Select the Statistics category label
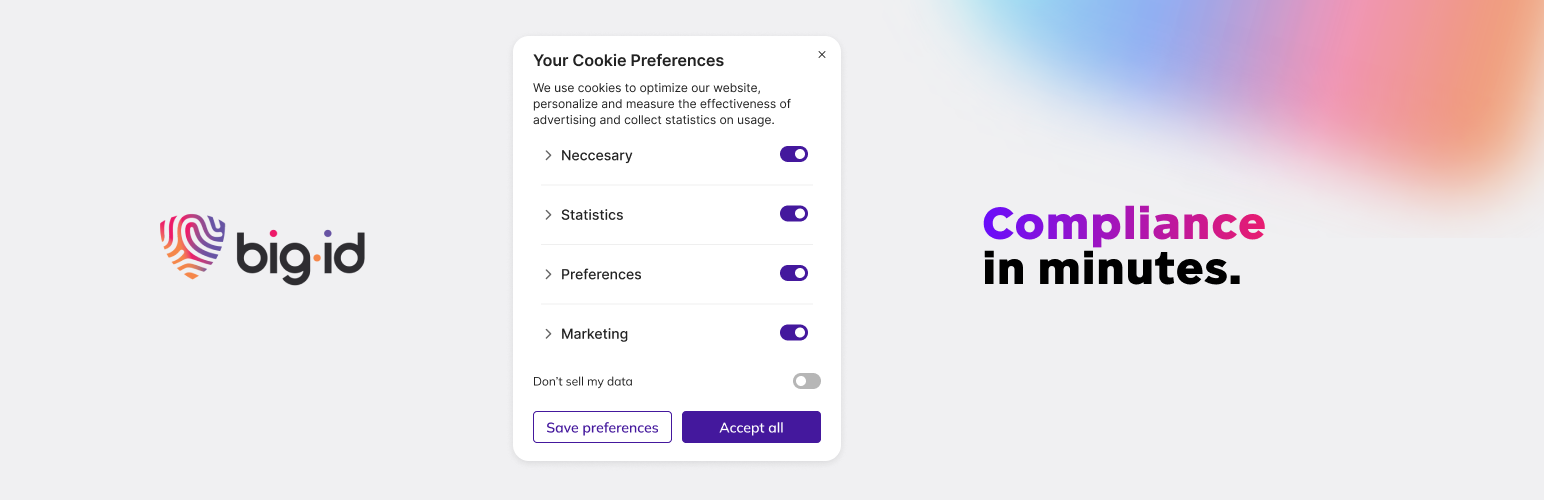 (x=592, y=215)
